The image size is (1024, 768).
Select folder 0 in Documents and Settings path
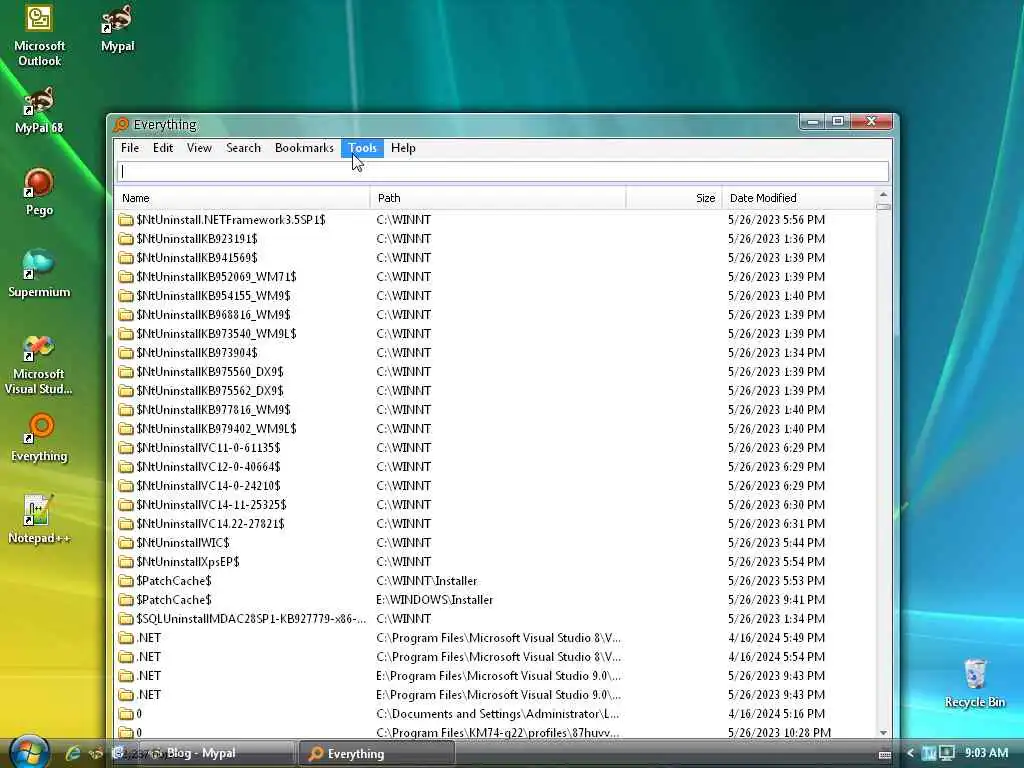(495, 714)
